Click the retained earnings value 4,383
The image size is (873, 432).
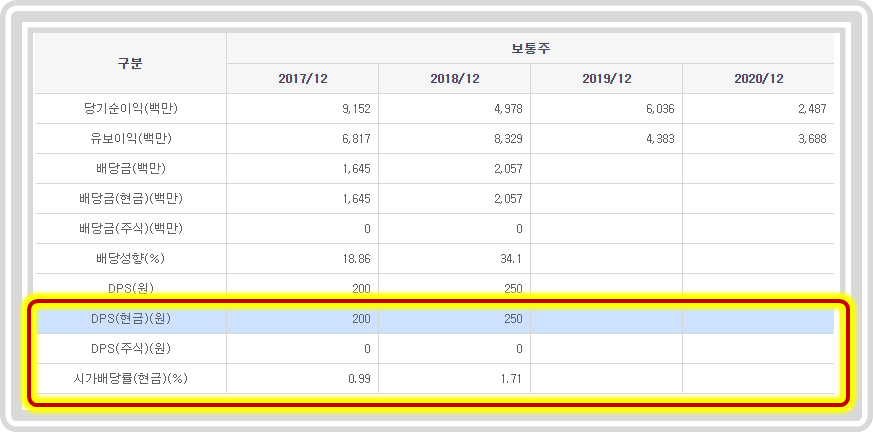[660, 139]
